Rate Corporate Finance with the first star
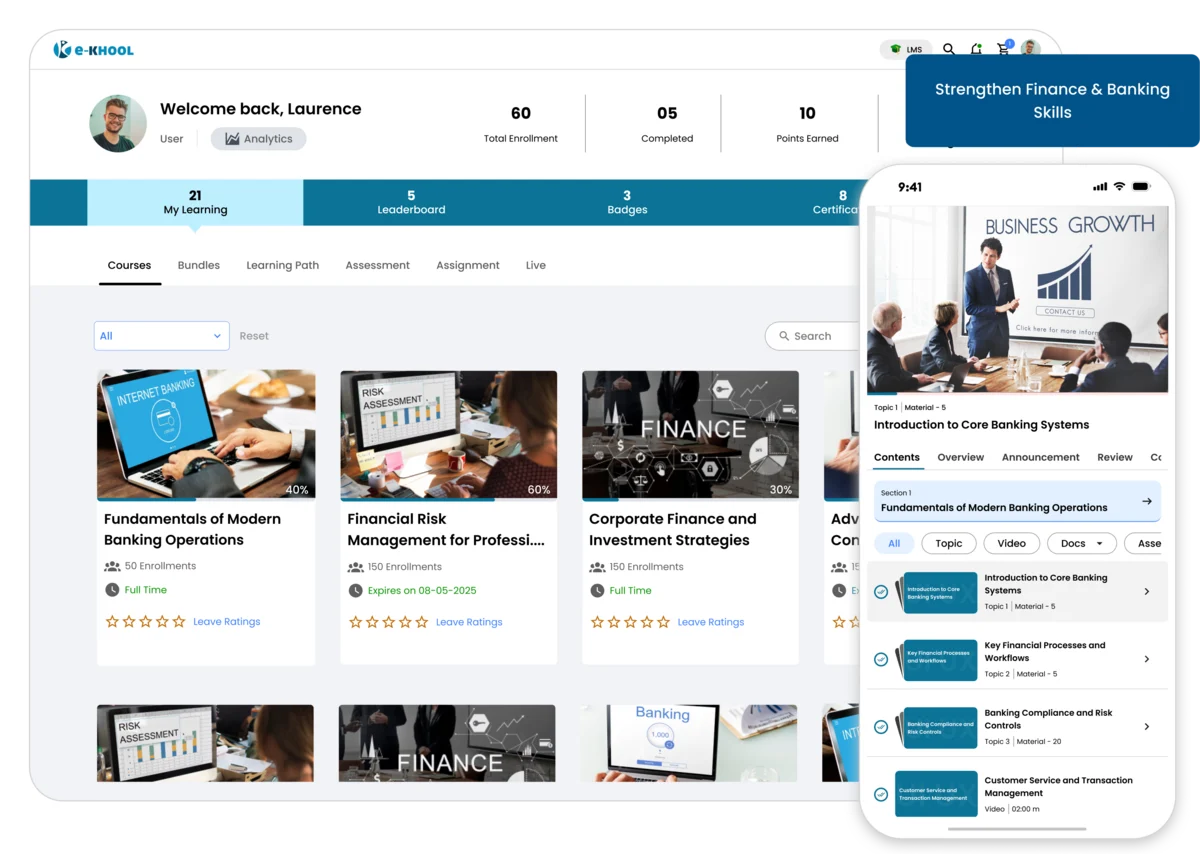 point(597,621)
